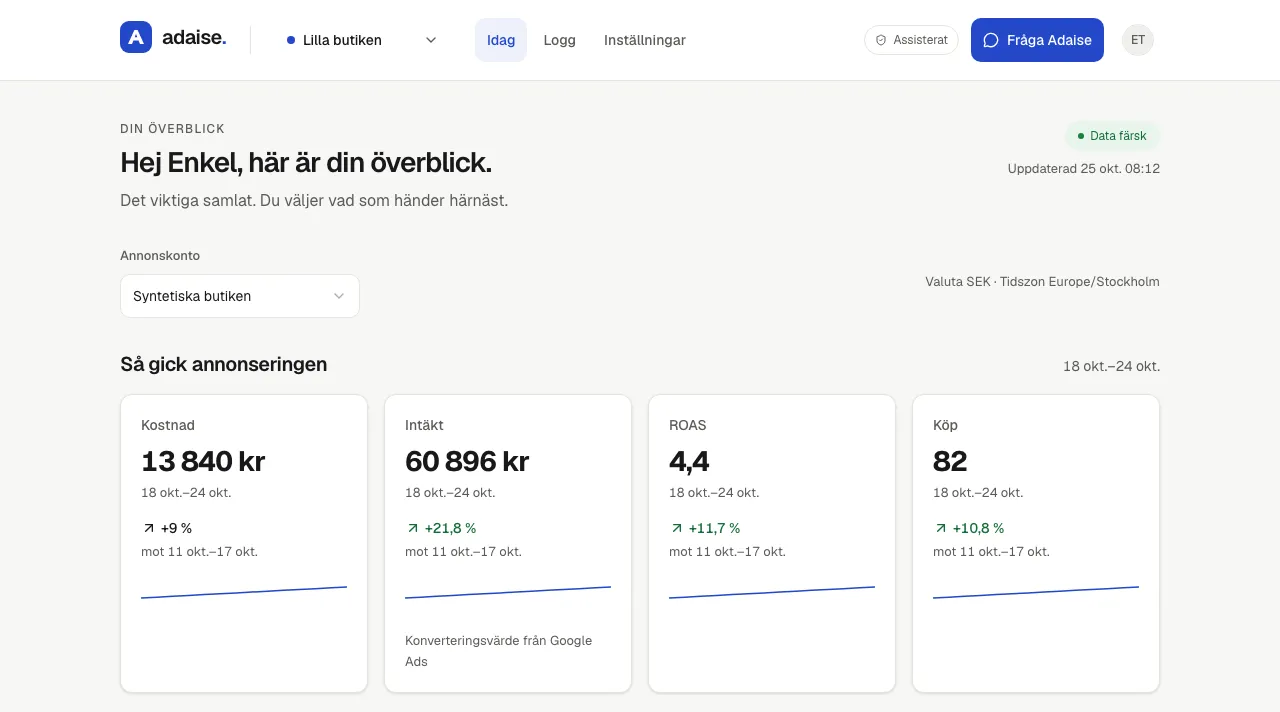Click the Konverteringsvärde från Google Ads note
The width and height of the screenshot is (1280, 712).
[498, 651]
